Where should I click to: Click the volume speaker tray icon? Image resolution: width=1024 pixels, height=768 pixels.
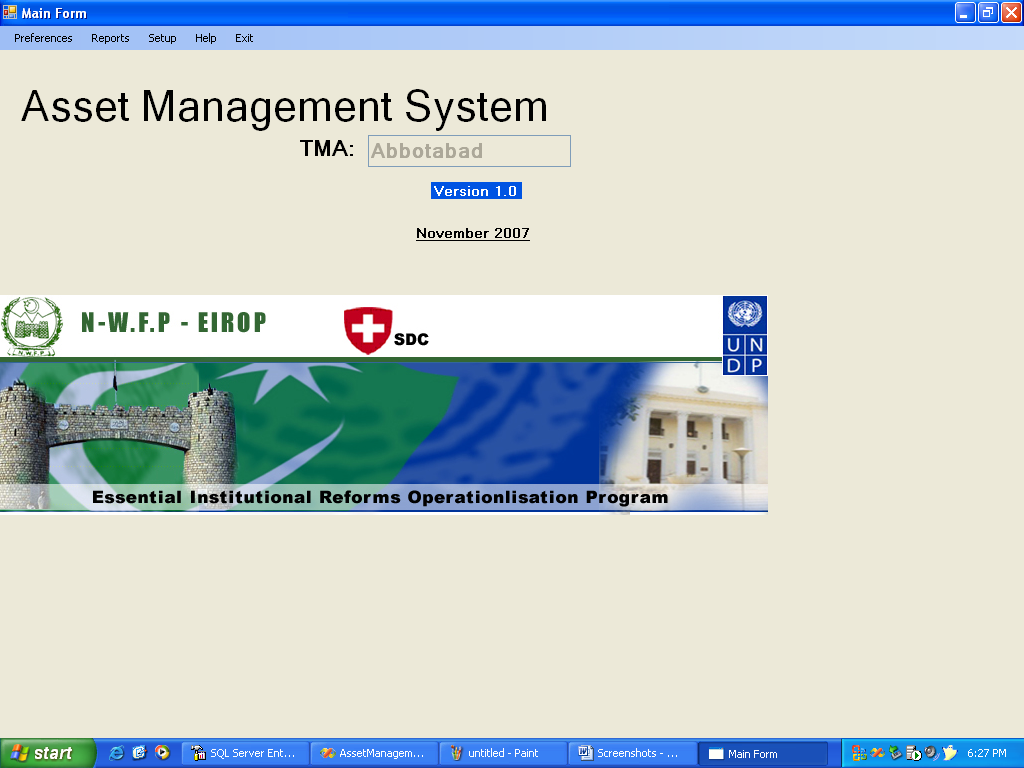pyautogui.click(x=931, y=753)
